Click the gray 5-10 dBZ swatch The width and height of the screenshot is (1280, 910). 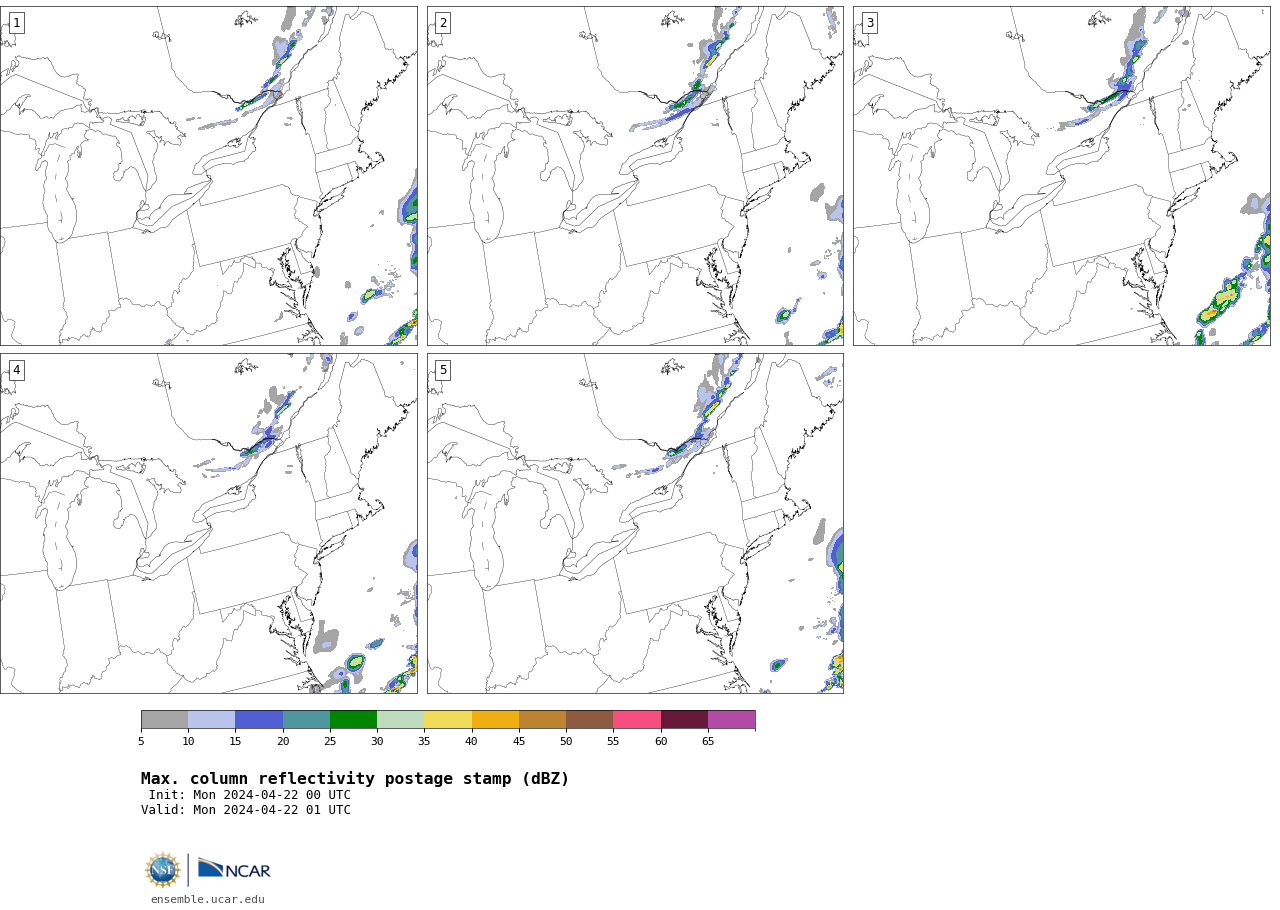[x=164, y=720]
